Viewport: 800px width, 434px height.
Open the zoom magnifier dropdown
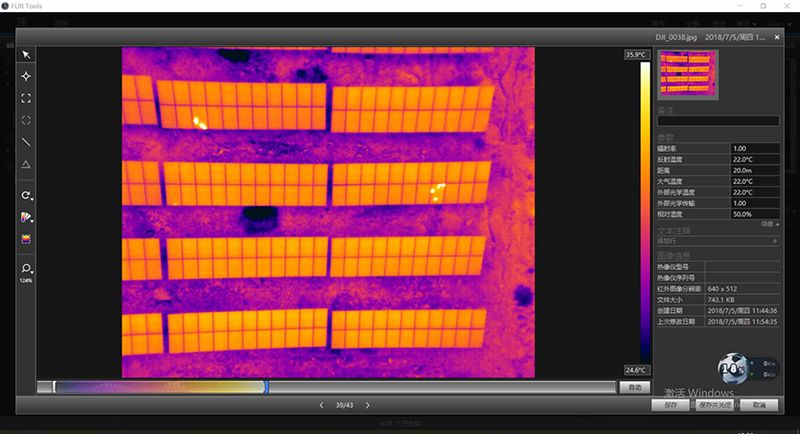pos(27,268)
